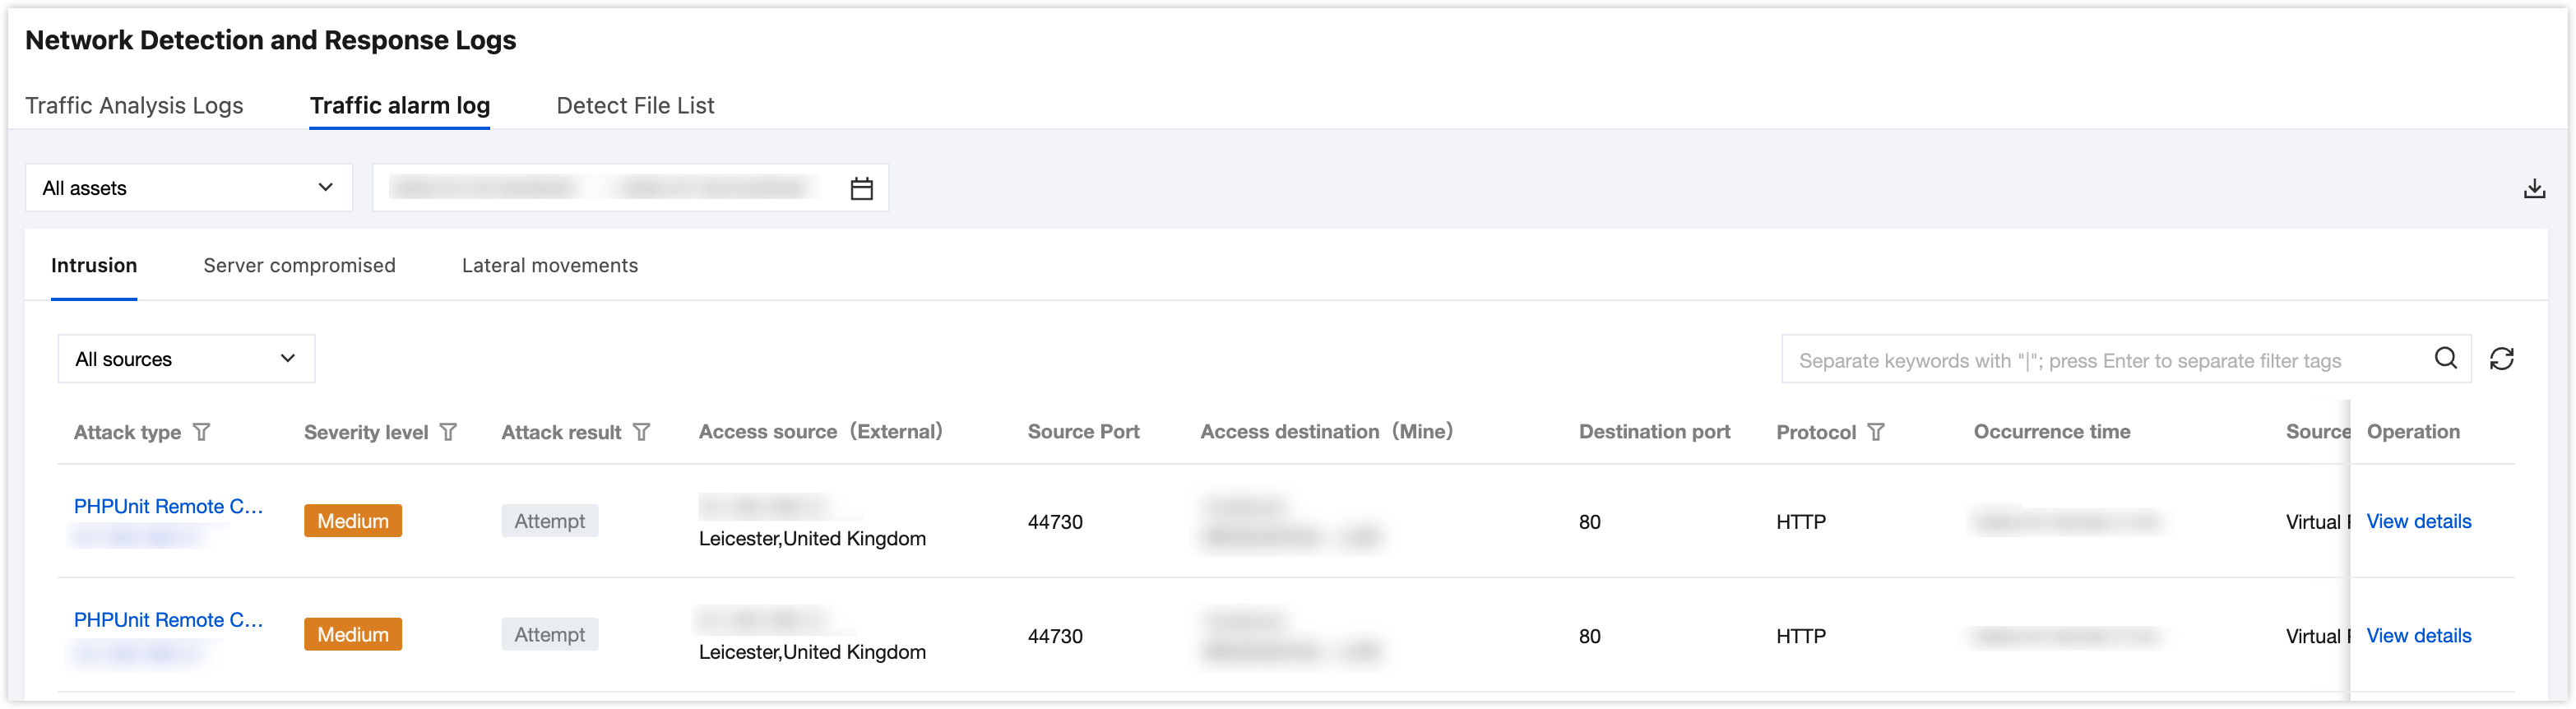Open first PHPUnit Remote C... attack link

click(x=168, y=506)
